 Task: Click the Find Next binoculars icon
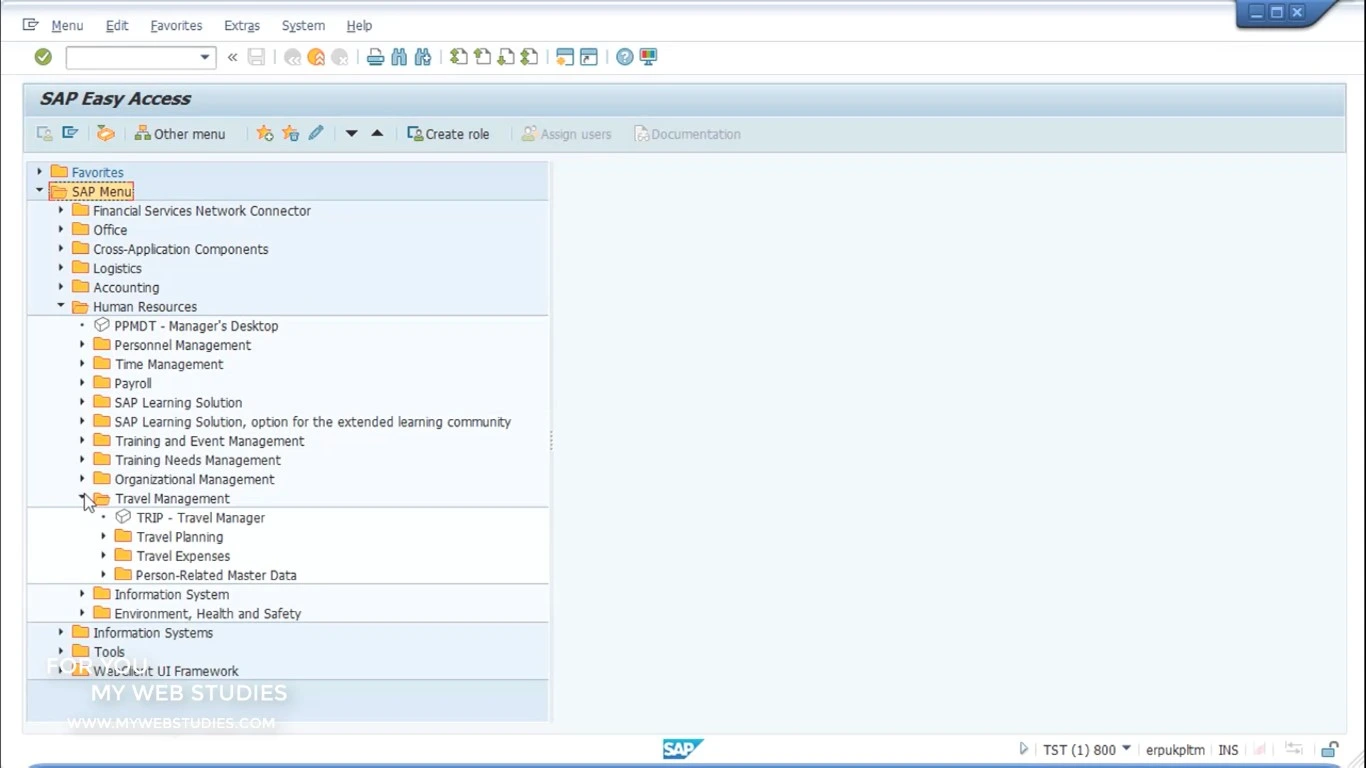423,57
